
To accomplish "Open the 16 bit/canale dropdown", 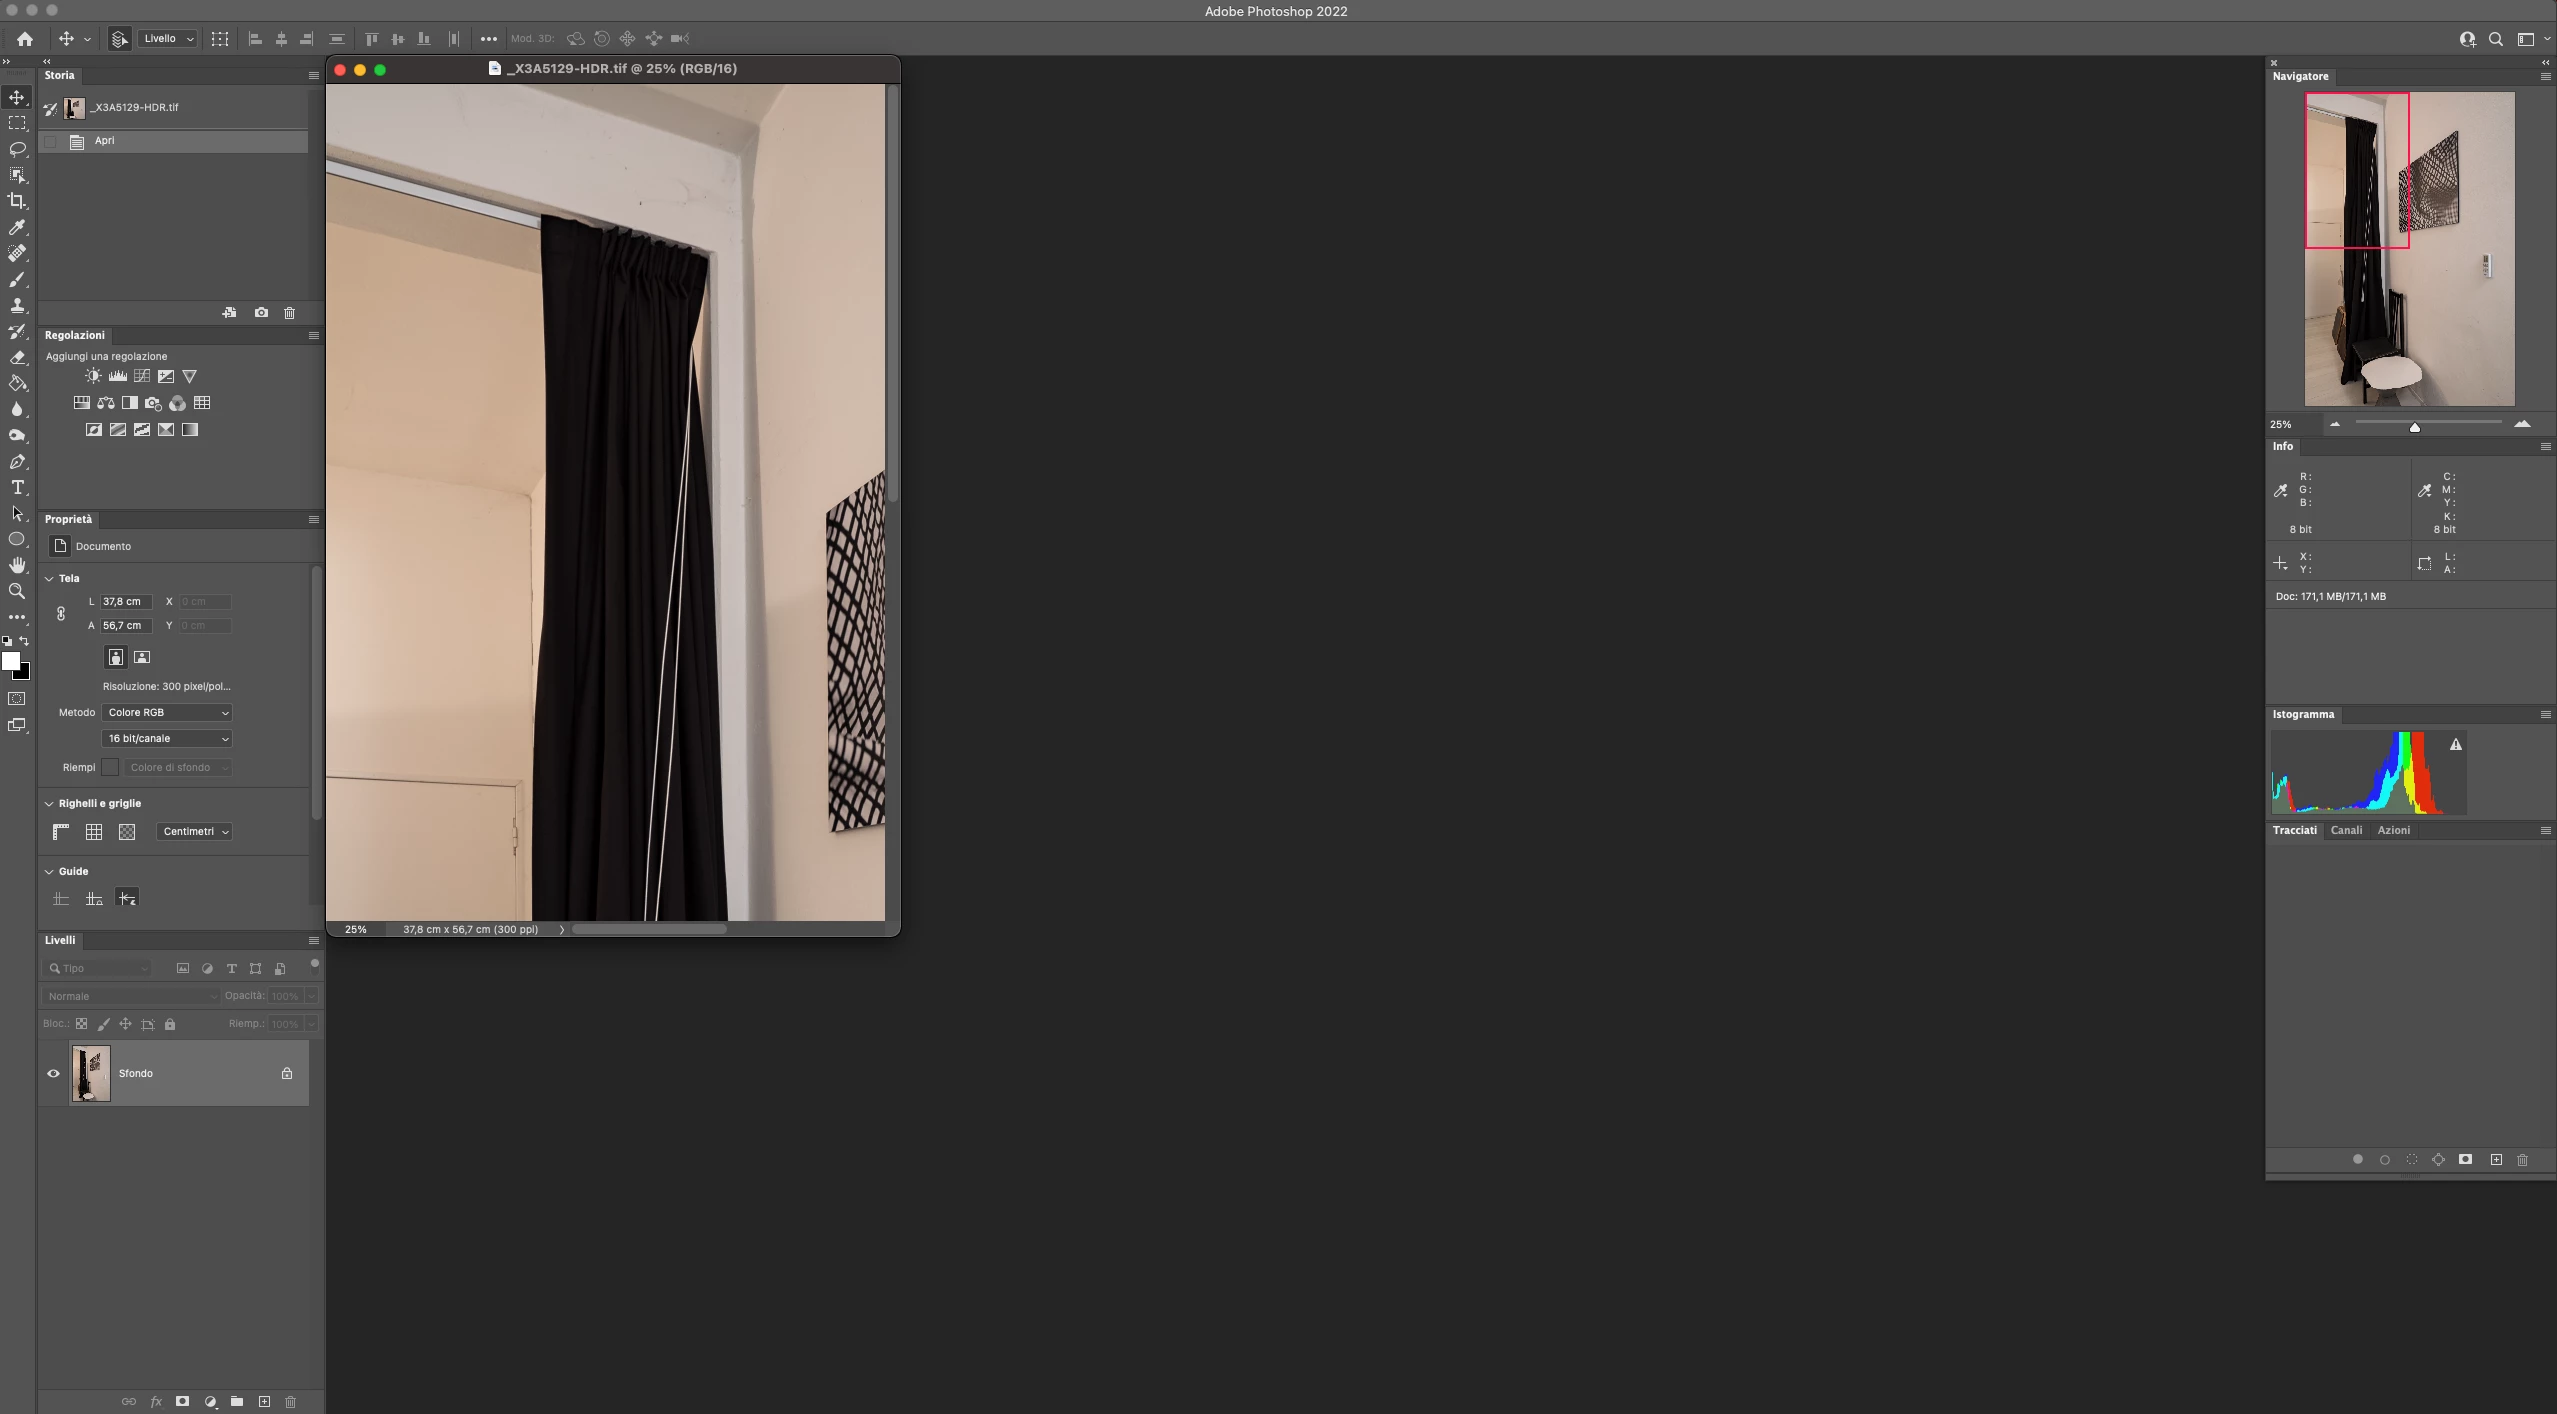I will point(167,739).
